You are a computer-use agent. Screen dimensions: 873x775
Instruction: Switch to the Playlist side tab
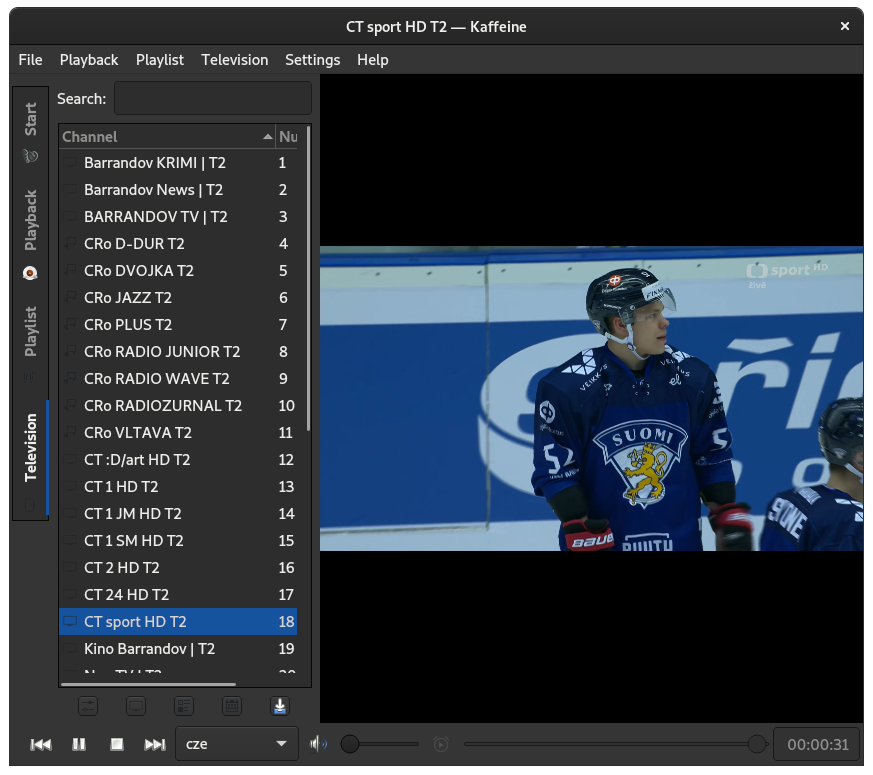[31, 345]
